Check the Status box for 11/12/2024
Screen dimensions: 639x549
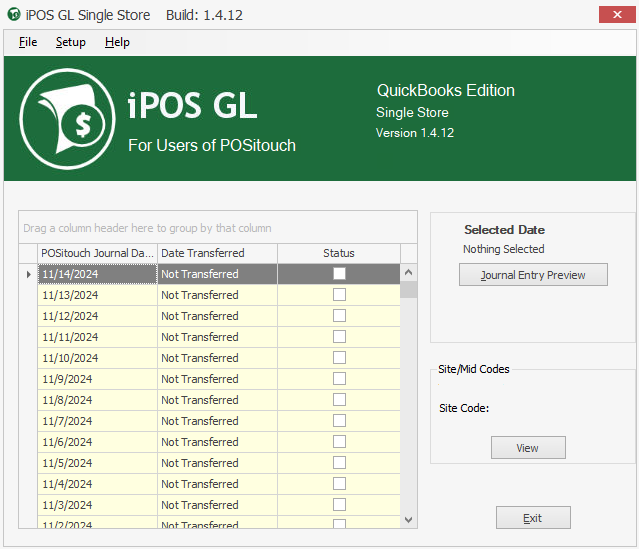339,315
